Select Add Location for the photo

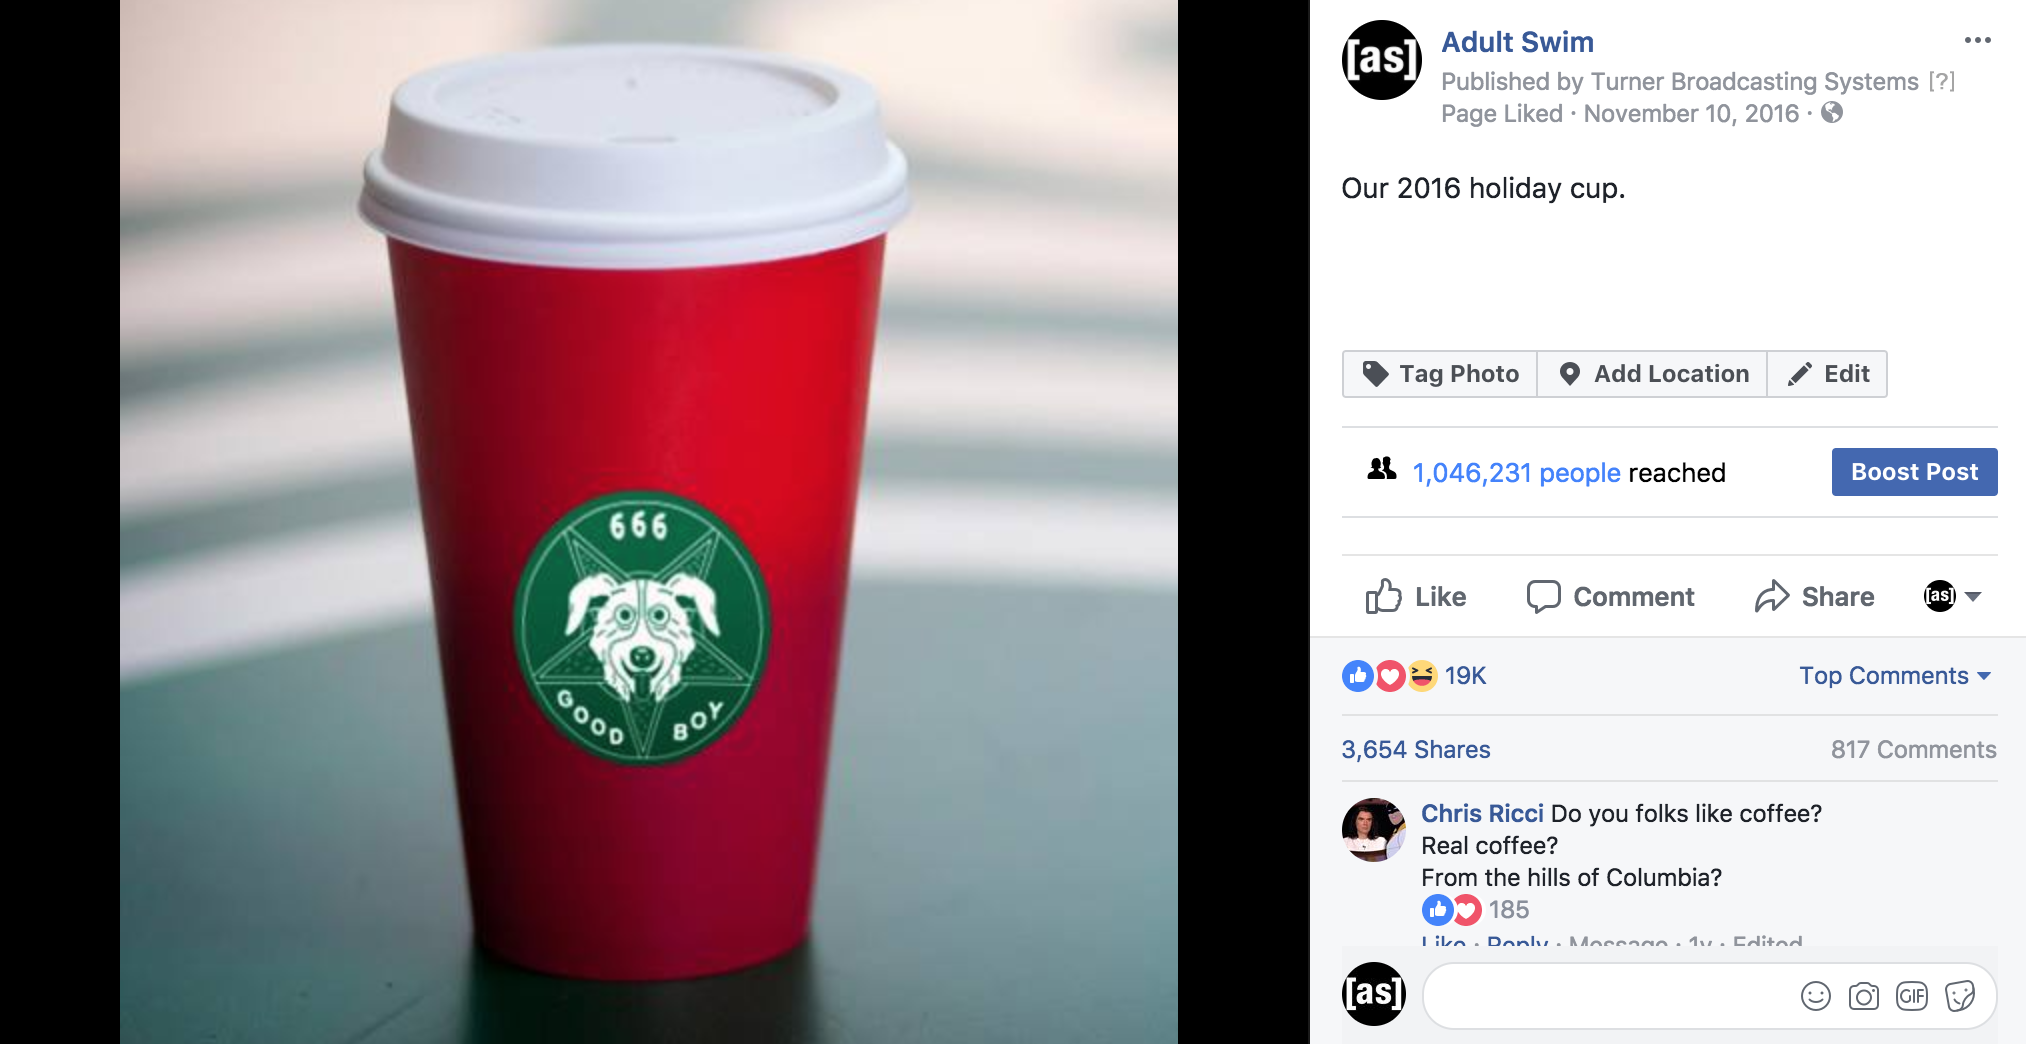[x=1652, y=374]
